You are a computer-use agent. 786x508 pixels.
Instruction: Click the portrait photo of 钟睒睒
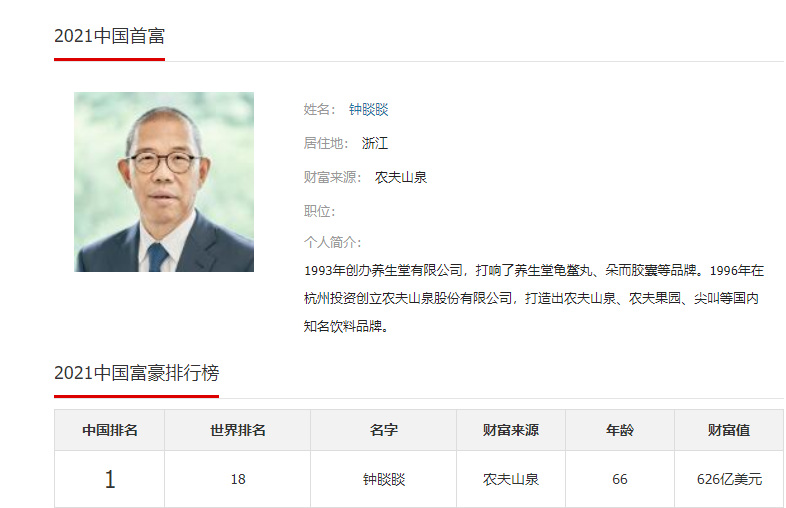coord(164,182)
